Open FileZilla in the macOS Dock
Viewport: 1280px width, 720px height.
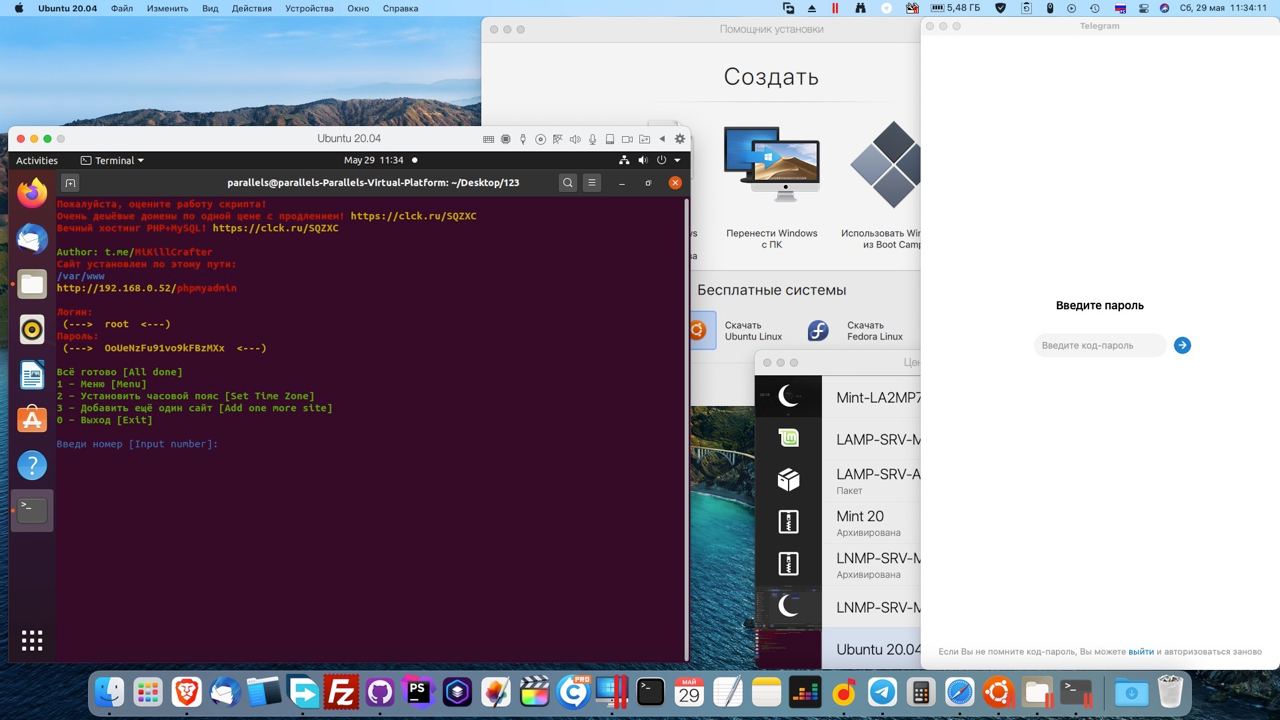(x=341, y=691)
